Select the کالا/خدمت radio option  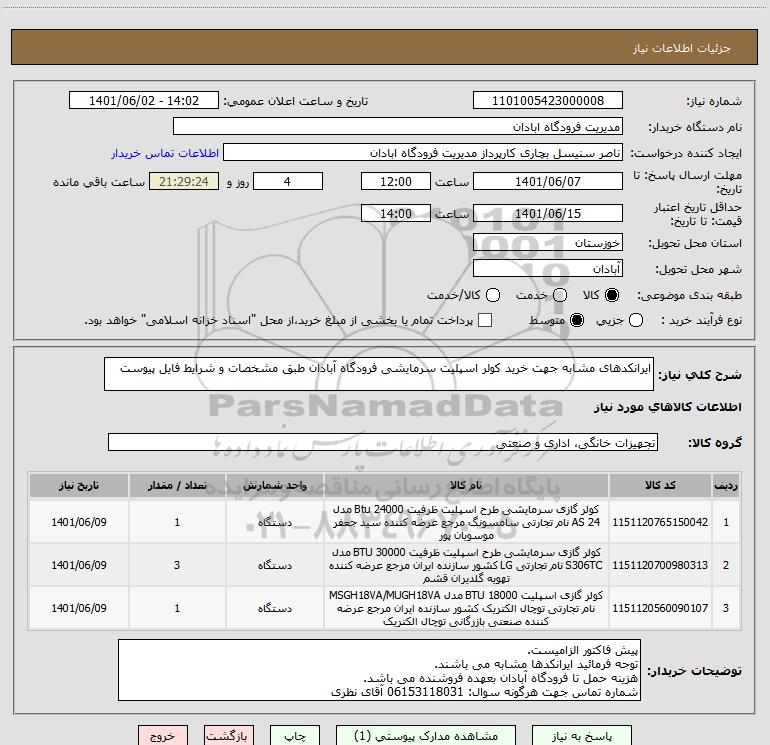coord(493,295)
